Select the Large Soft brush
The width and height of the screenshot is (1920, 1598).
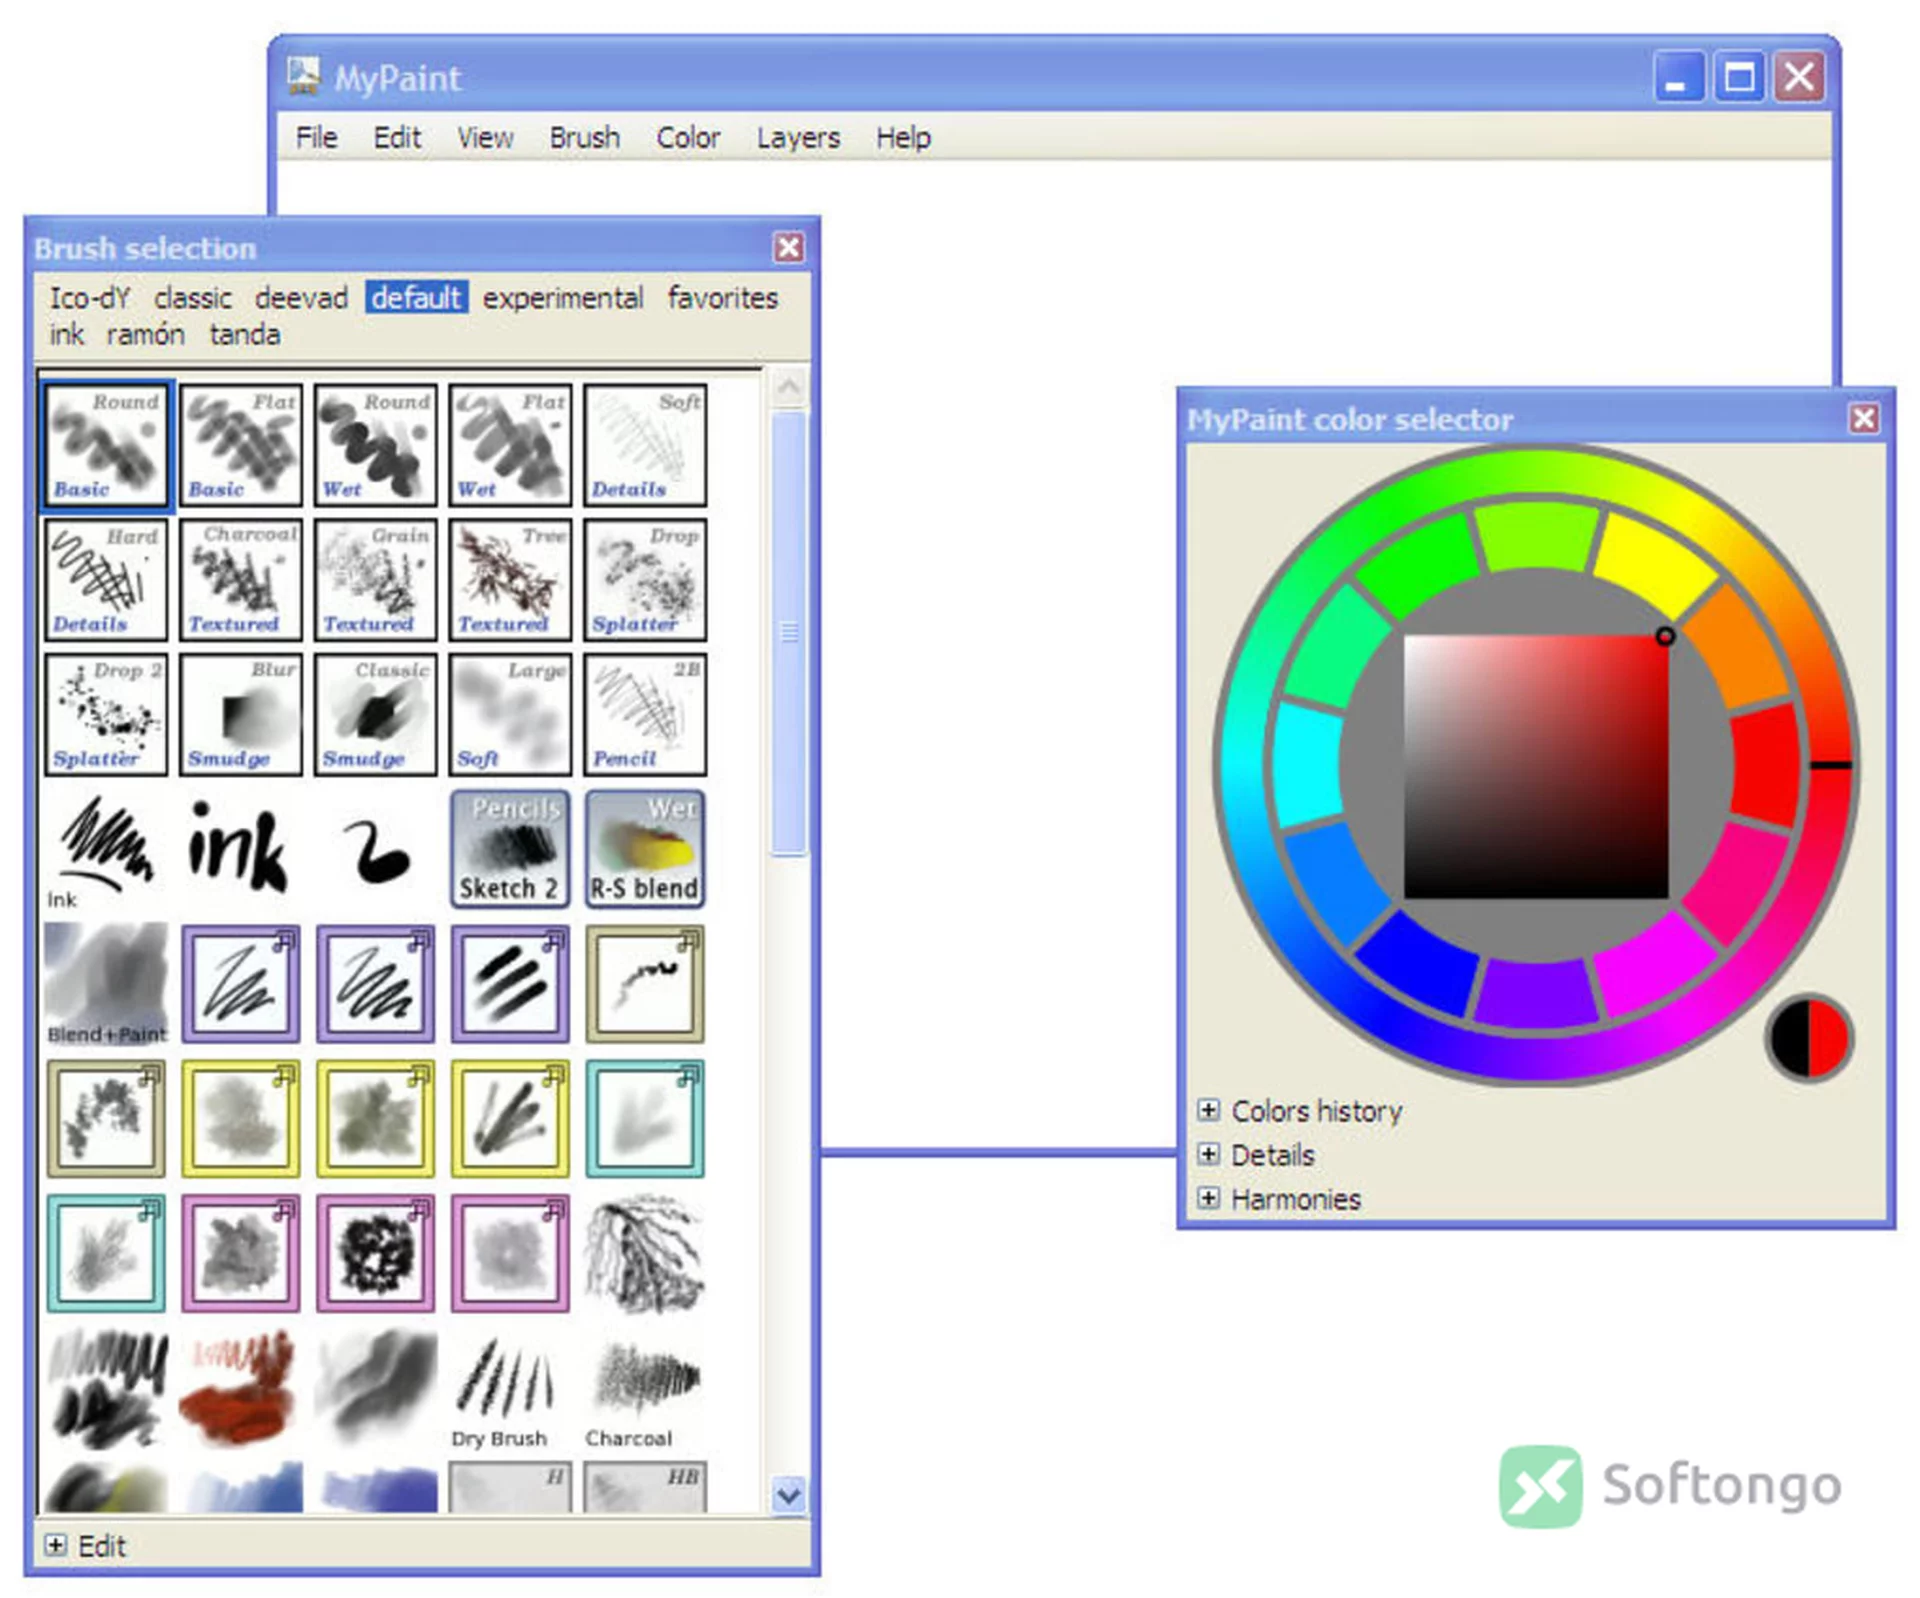(x=510, y=714)
